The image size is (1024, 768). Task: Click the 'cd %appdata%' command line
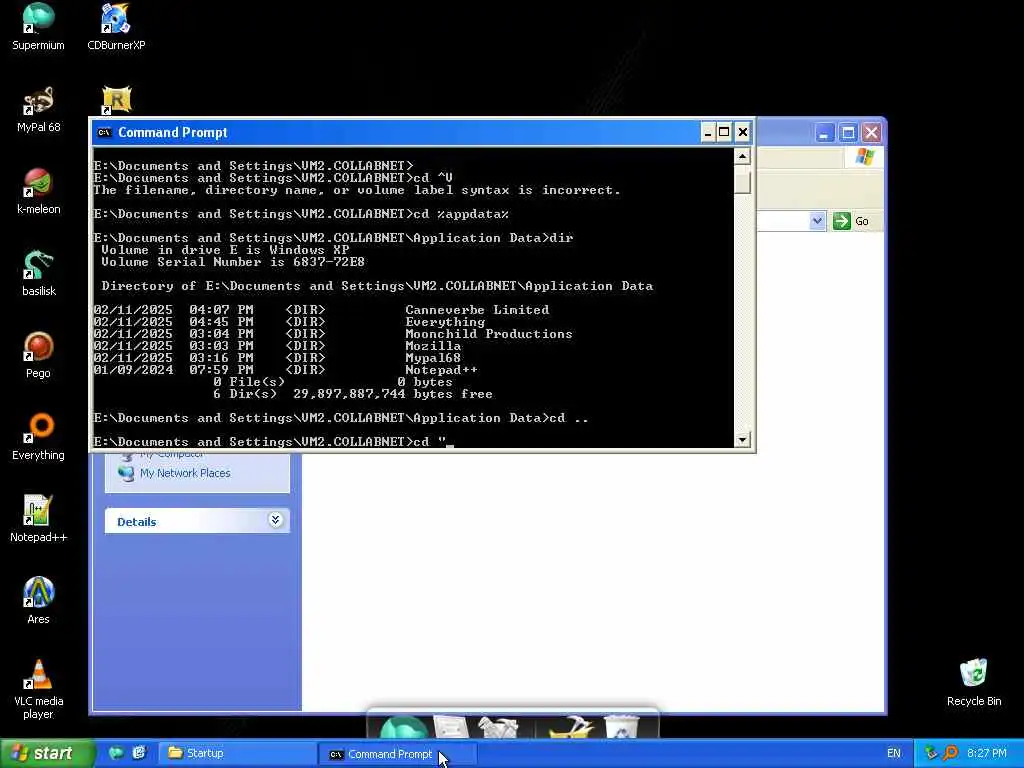pos(301,214)
